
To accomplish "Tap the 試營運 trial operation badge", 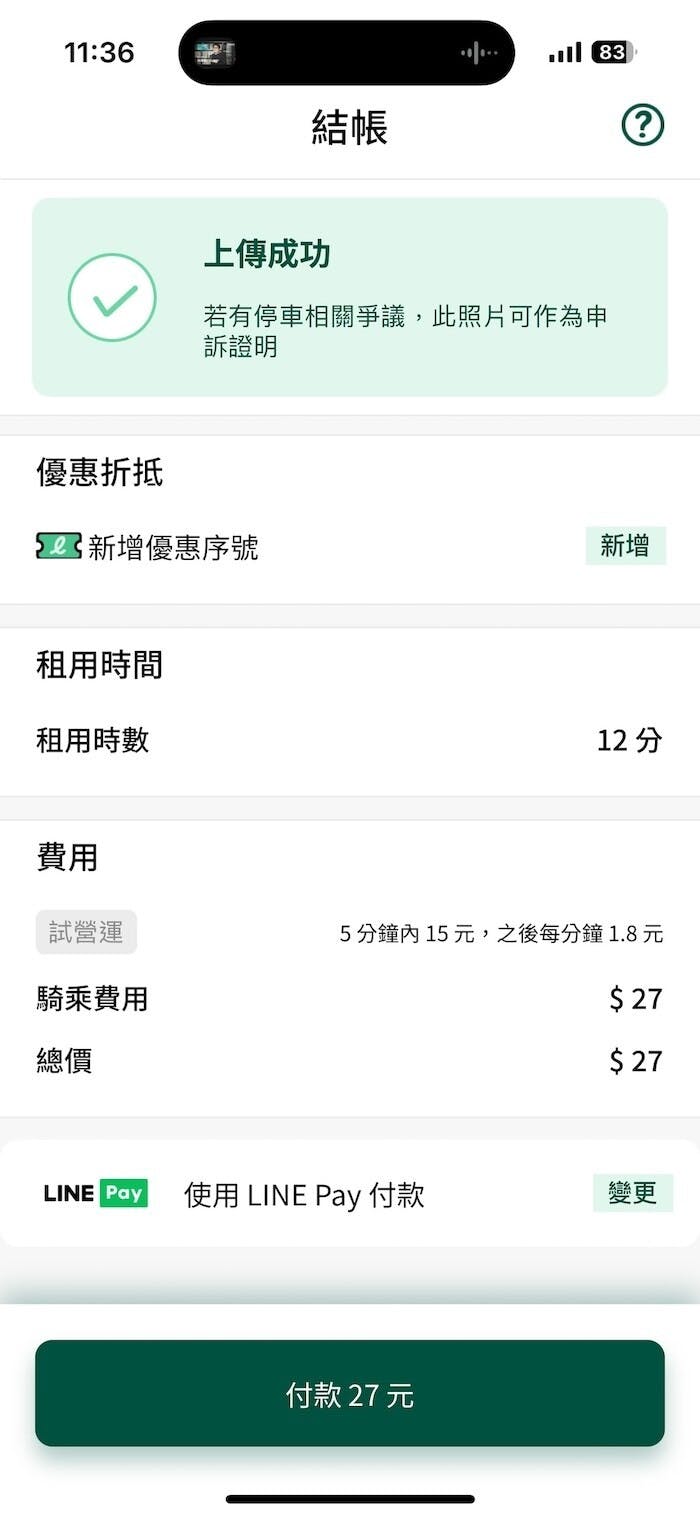I will [86, 932].
